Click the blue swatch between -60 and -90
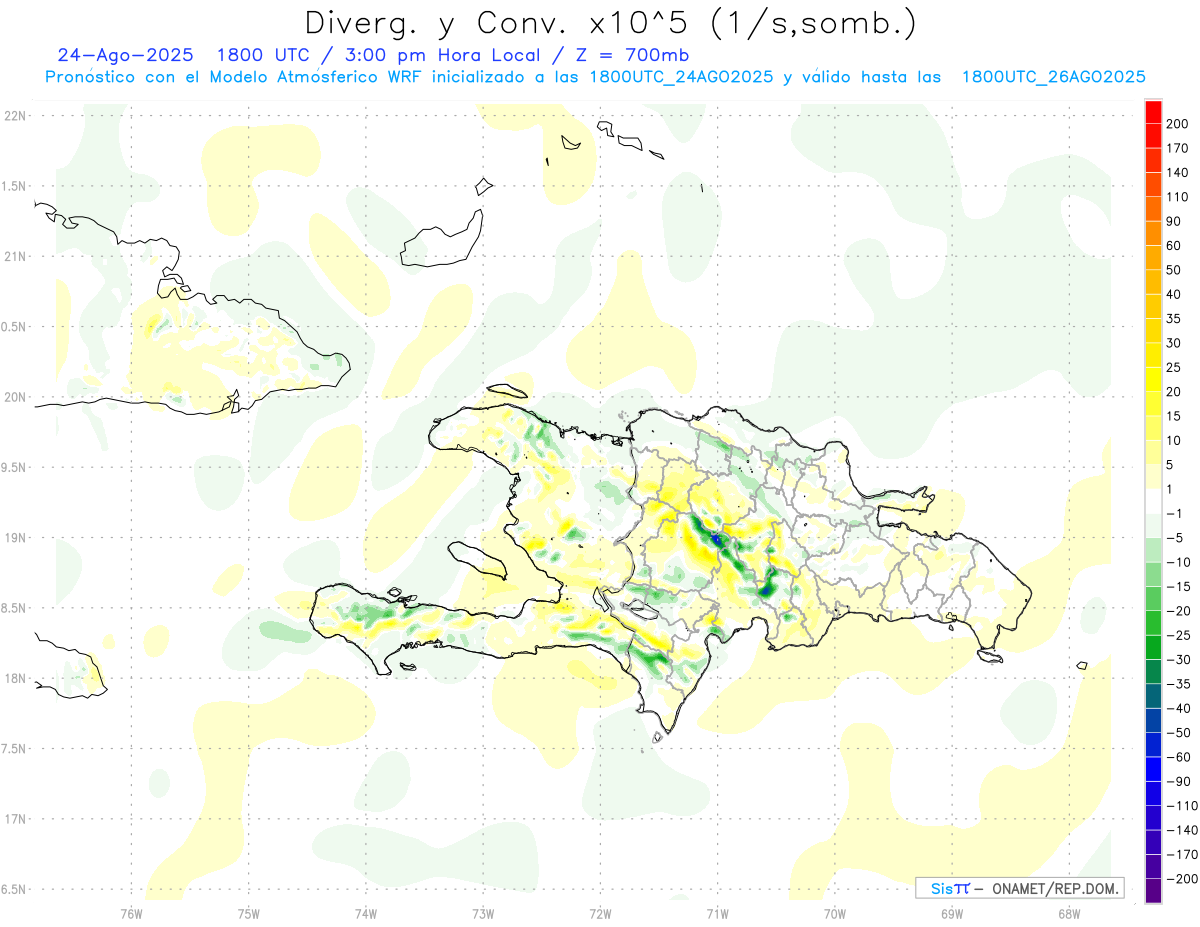 [1153, 769]
